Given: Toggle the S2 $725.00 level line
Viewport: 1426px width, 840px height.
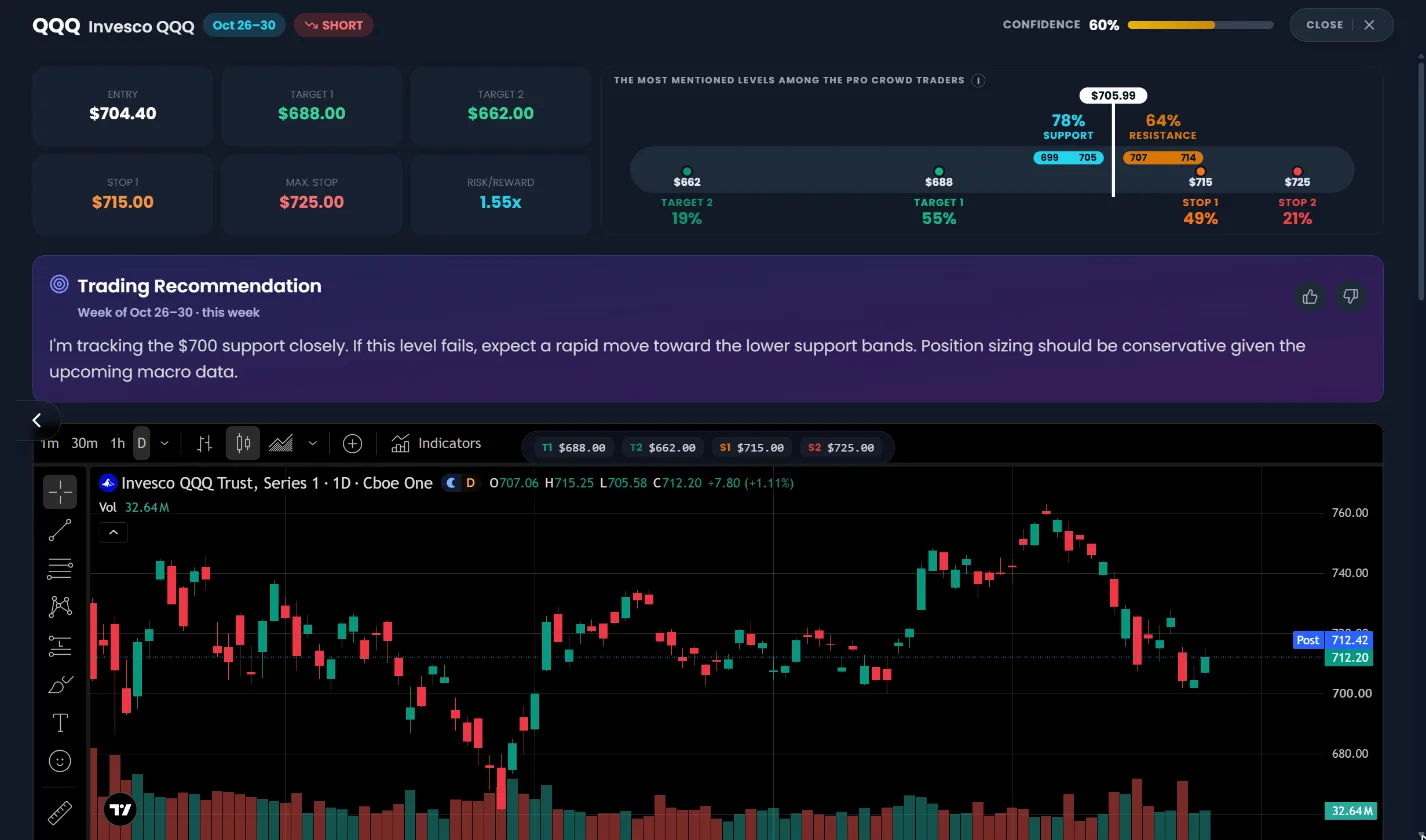Looking at the screenshot, I should click(839, 448).
